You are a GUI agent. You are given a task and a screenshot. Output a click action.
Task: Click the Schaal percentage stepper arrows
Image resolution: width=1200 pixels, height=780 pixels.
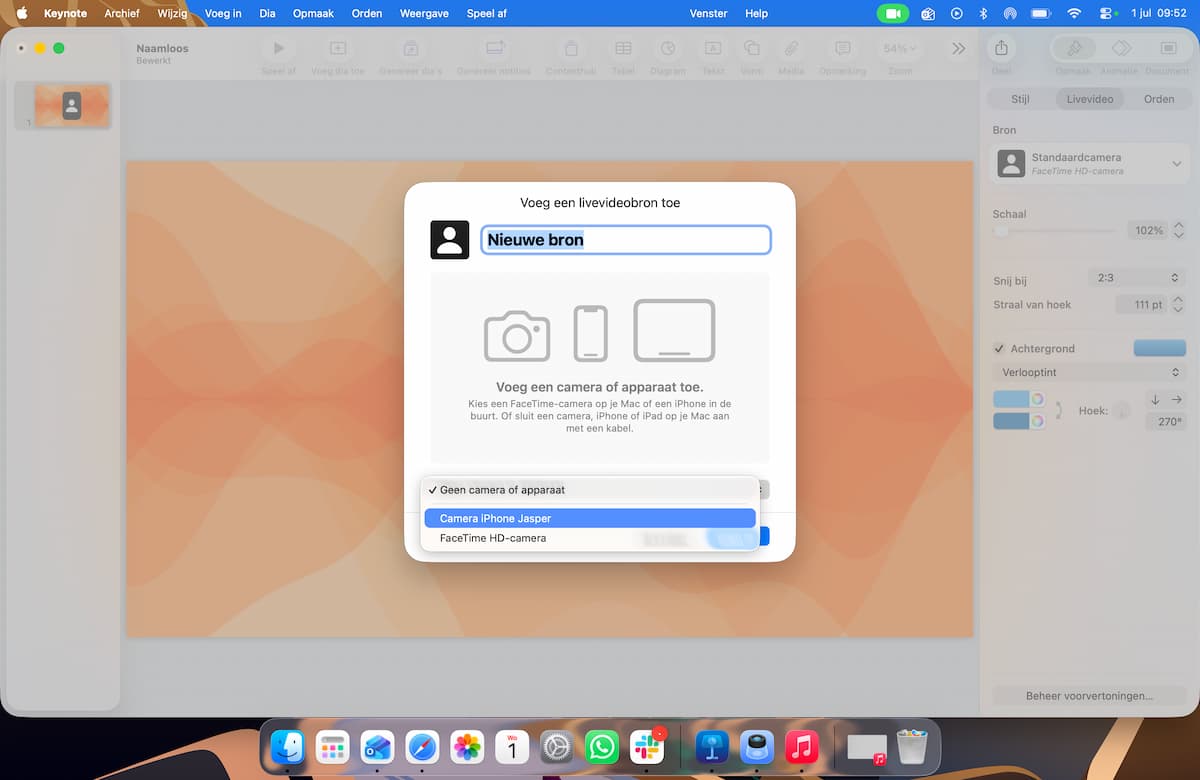click(x=1179, y=231)
